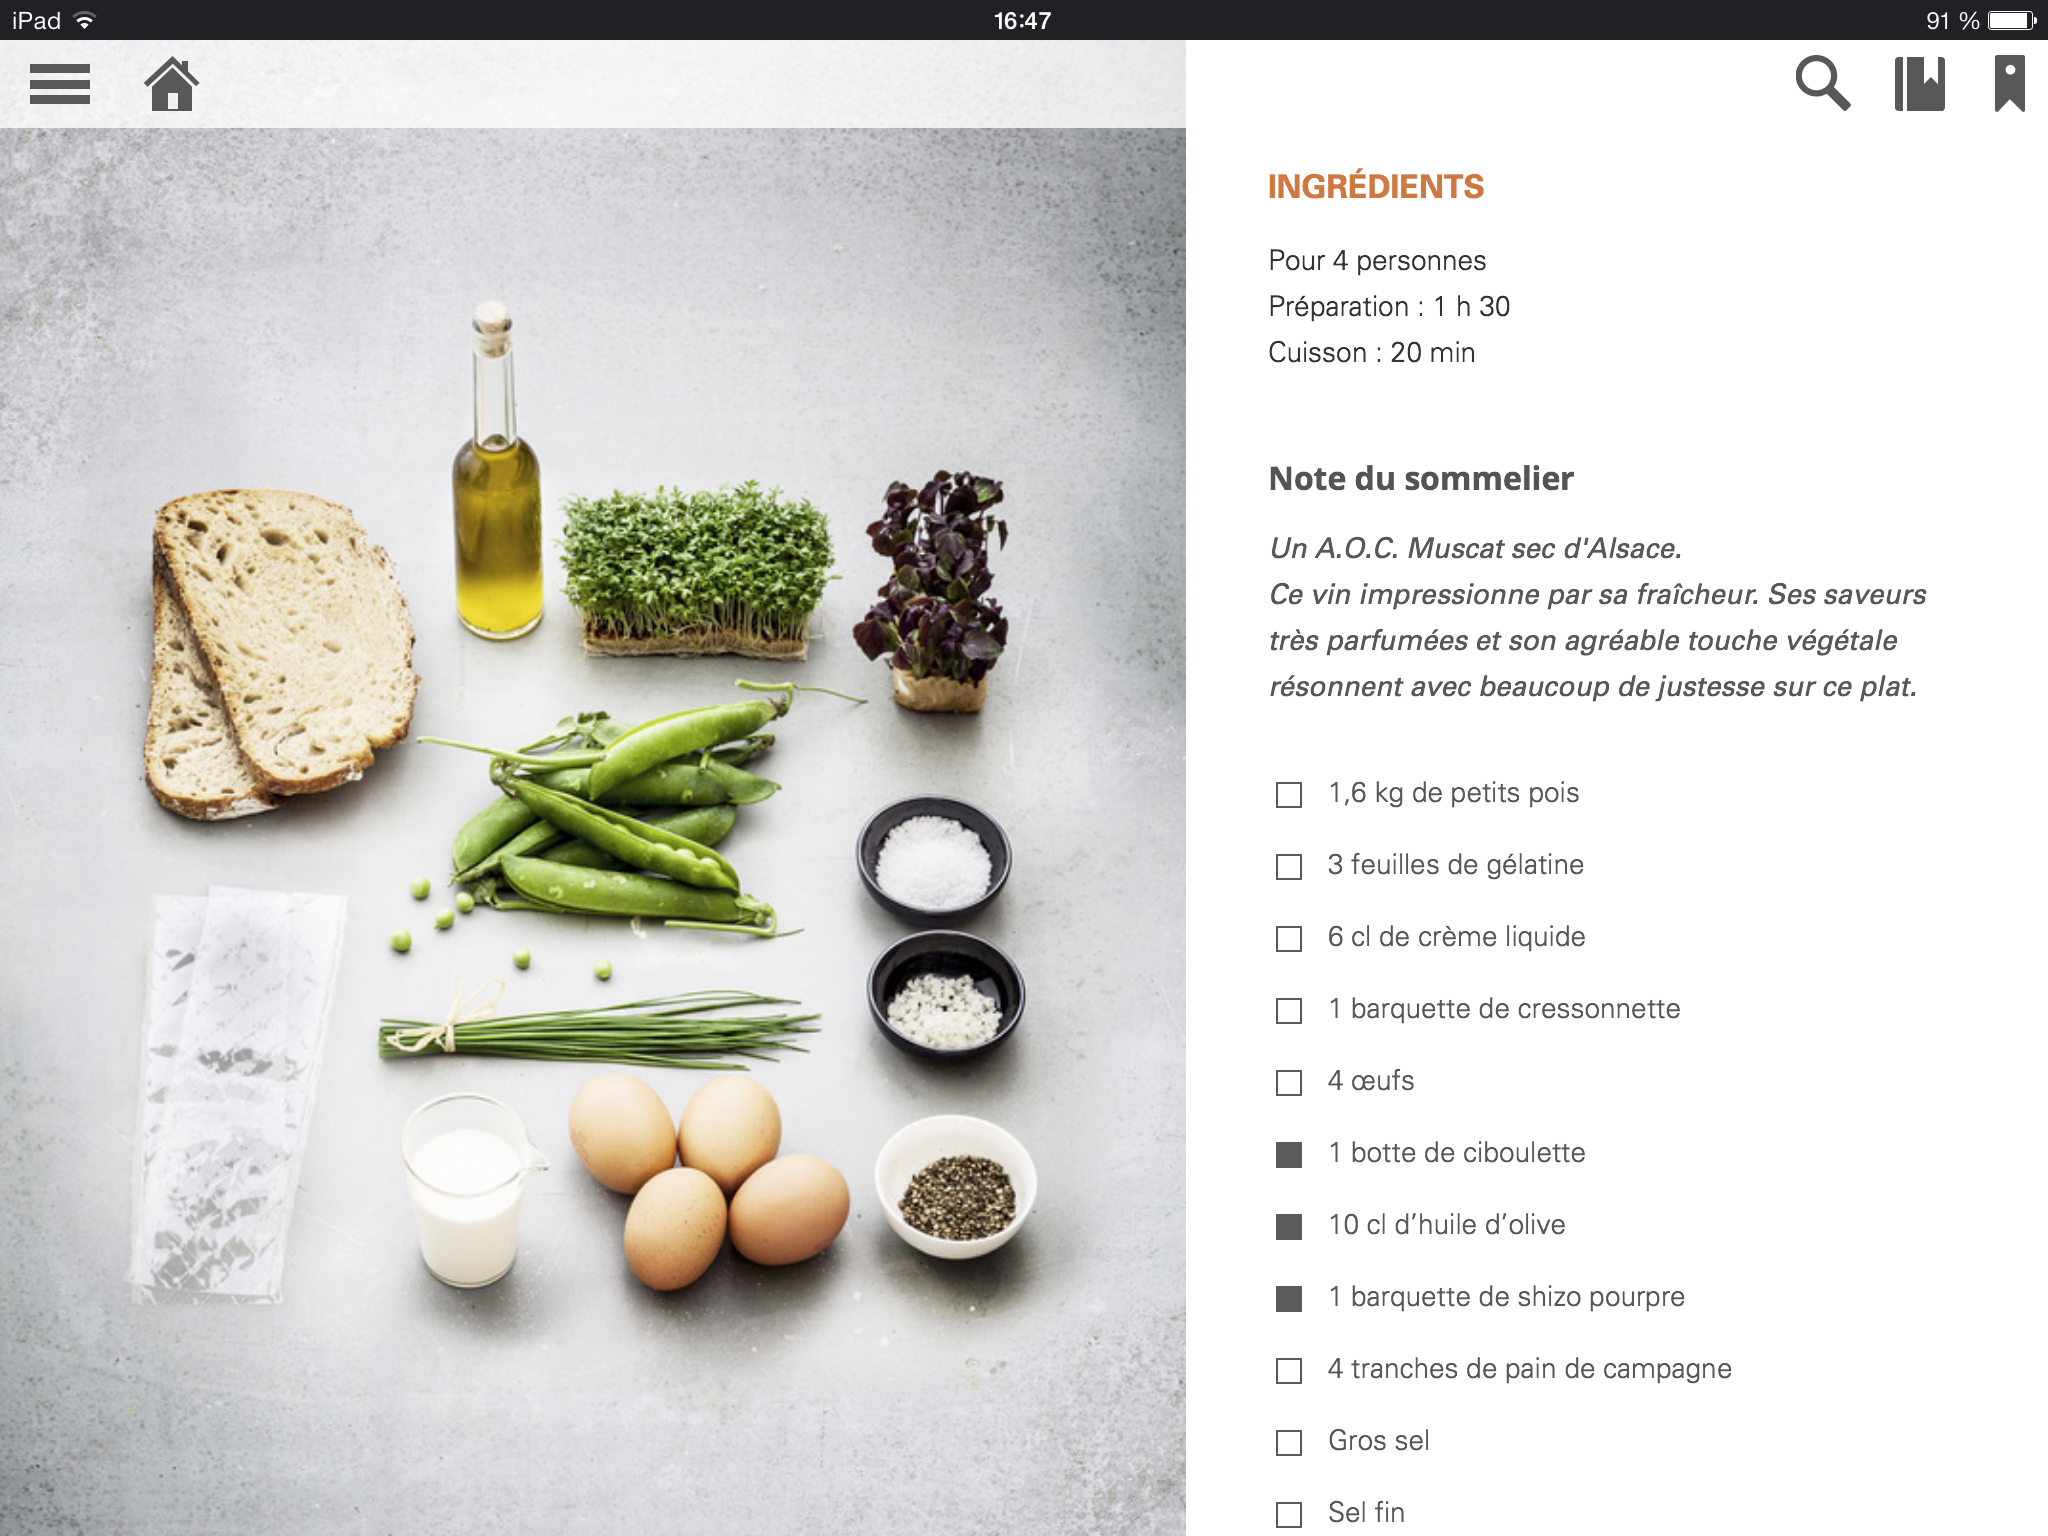The width and height of the screenshot is (2048, 1536).
Task: Check the crème liquide checkbox
Action: click(1289, 939)
